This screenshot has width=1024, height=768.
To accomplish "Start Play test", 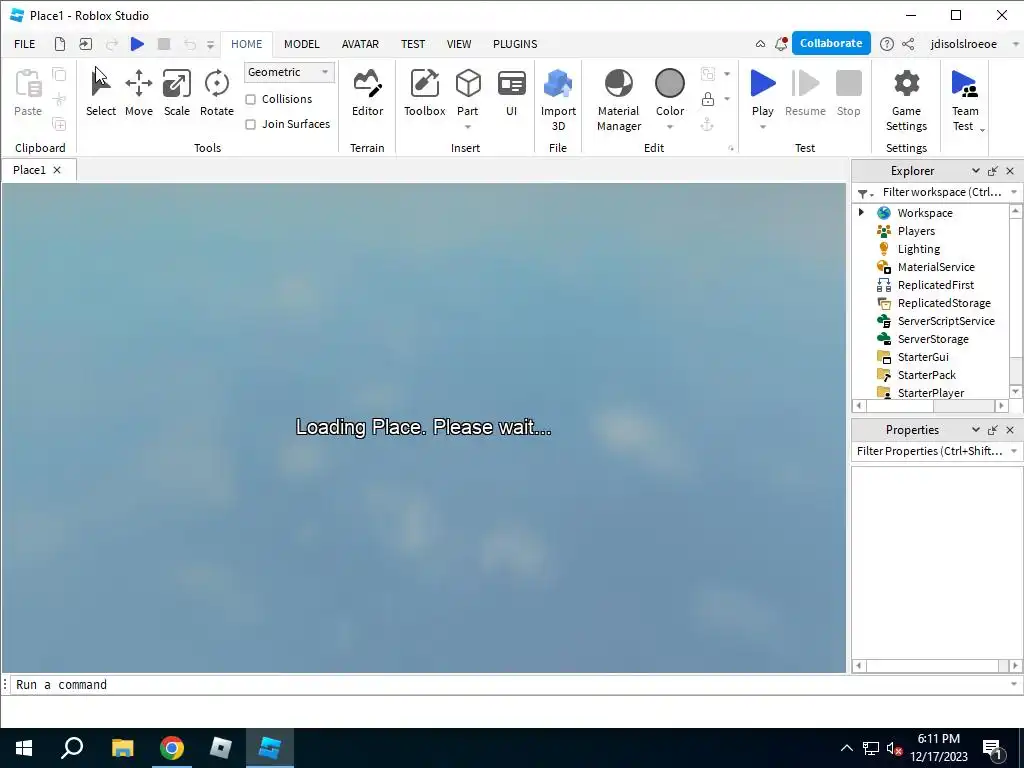I will 762,93.
